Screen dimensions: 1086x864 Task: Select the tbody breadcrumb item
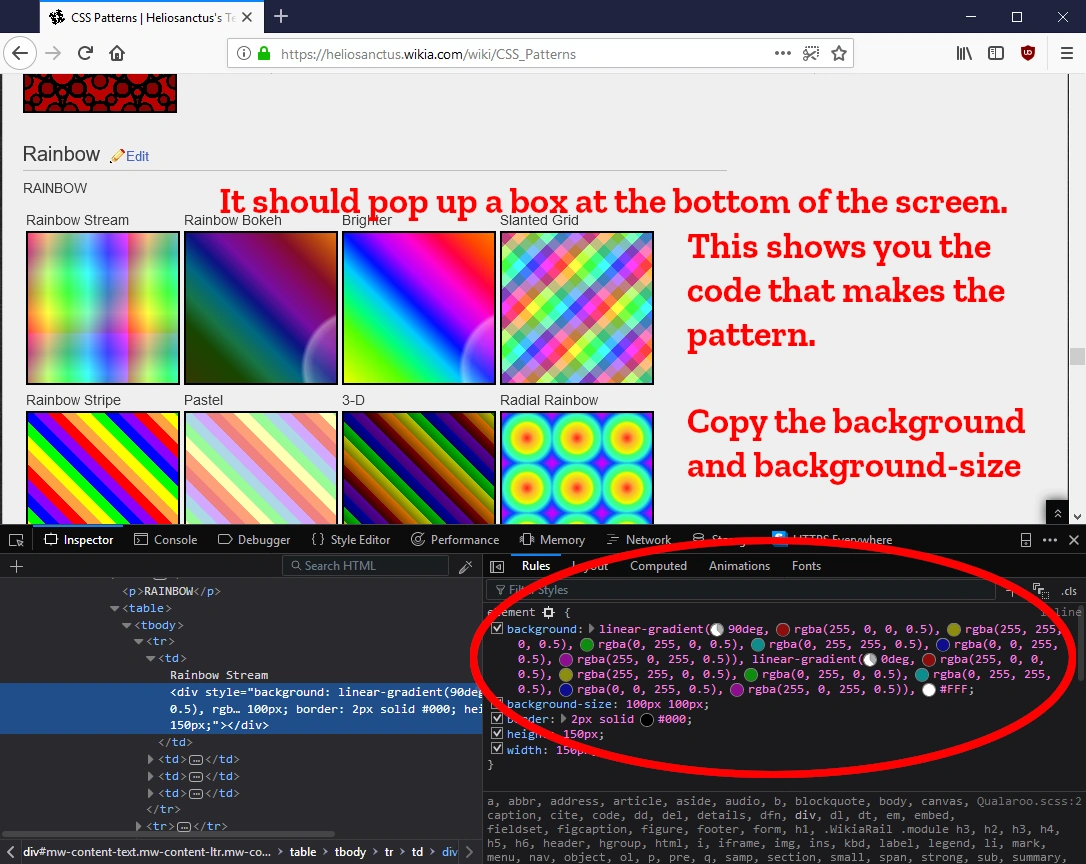click(x=350, y=852)
